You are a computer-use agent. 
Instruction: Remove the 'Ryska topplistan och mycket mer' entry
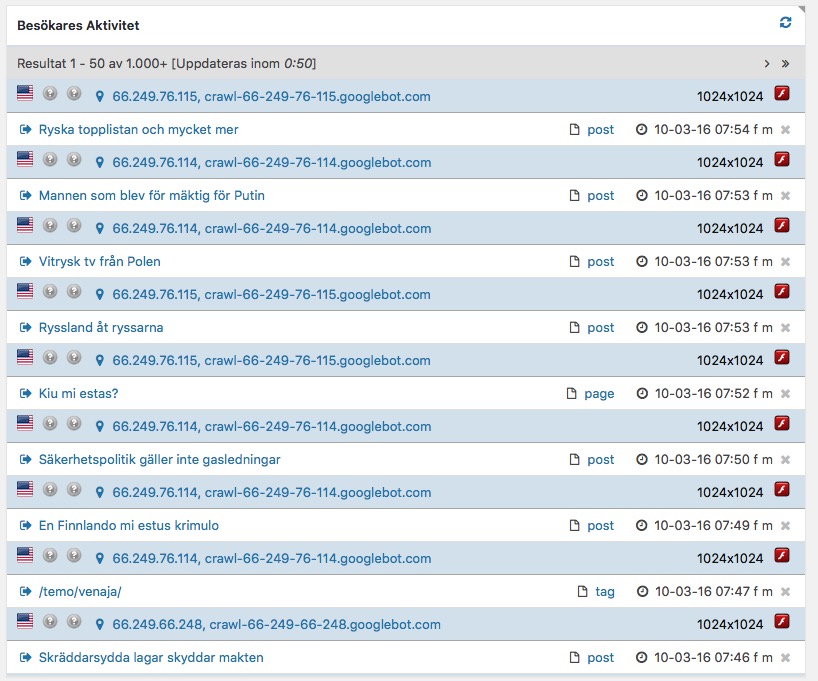pos(785,129)
